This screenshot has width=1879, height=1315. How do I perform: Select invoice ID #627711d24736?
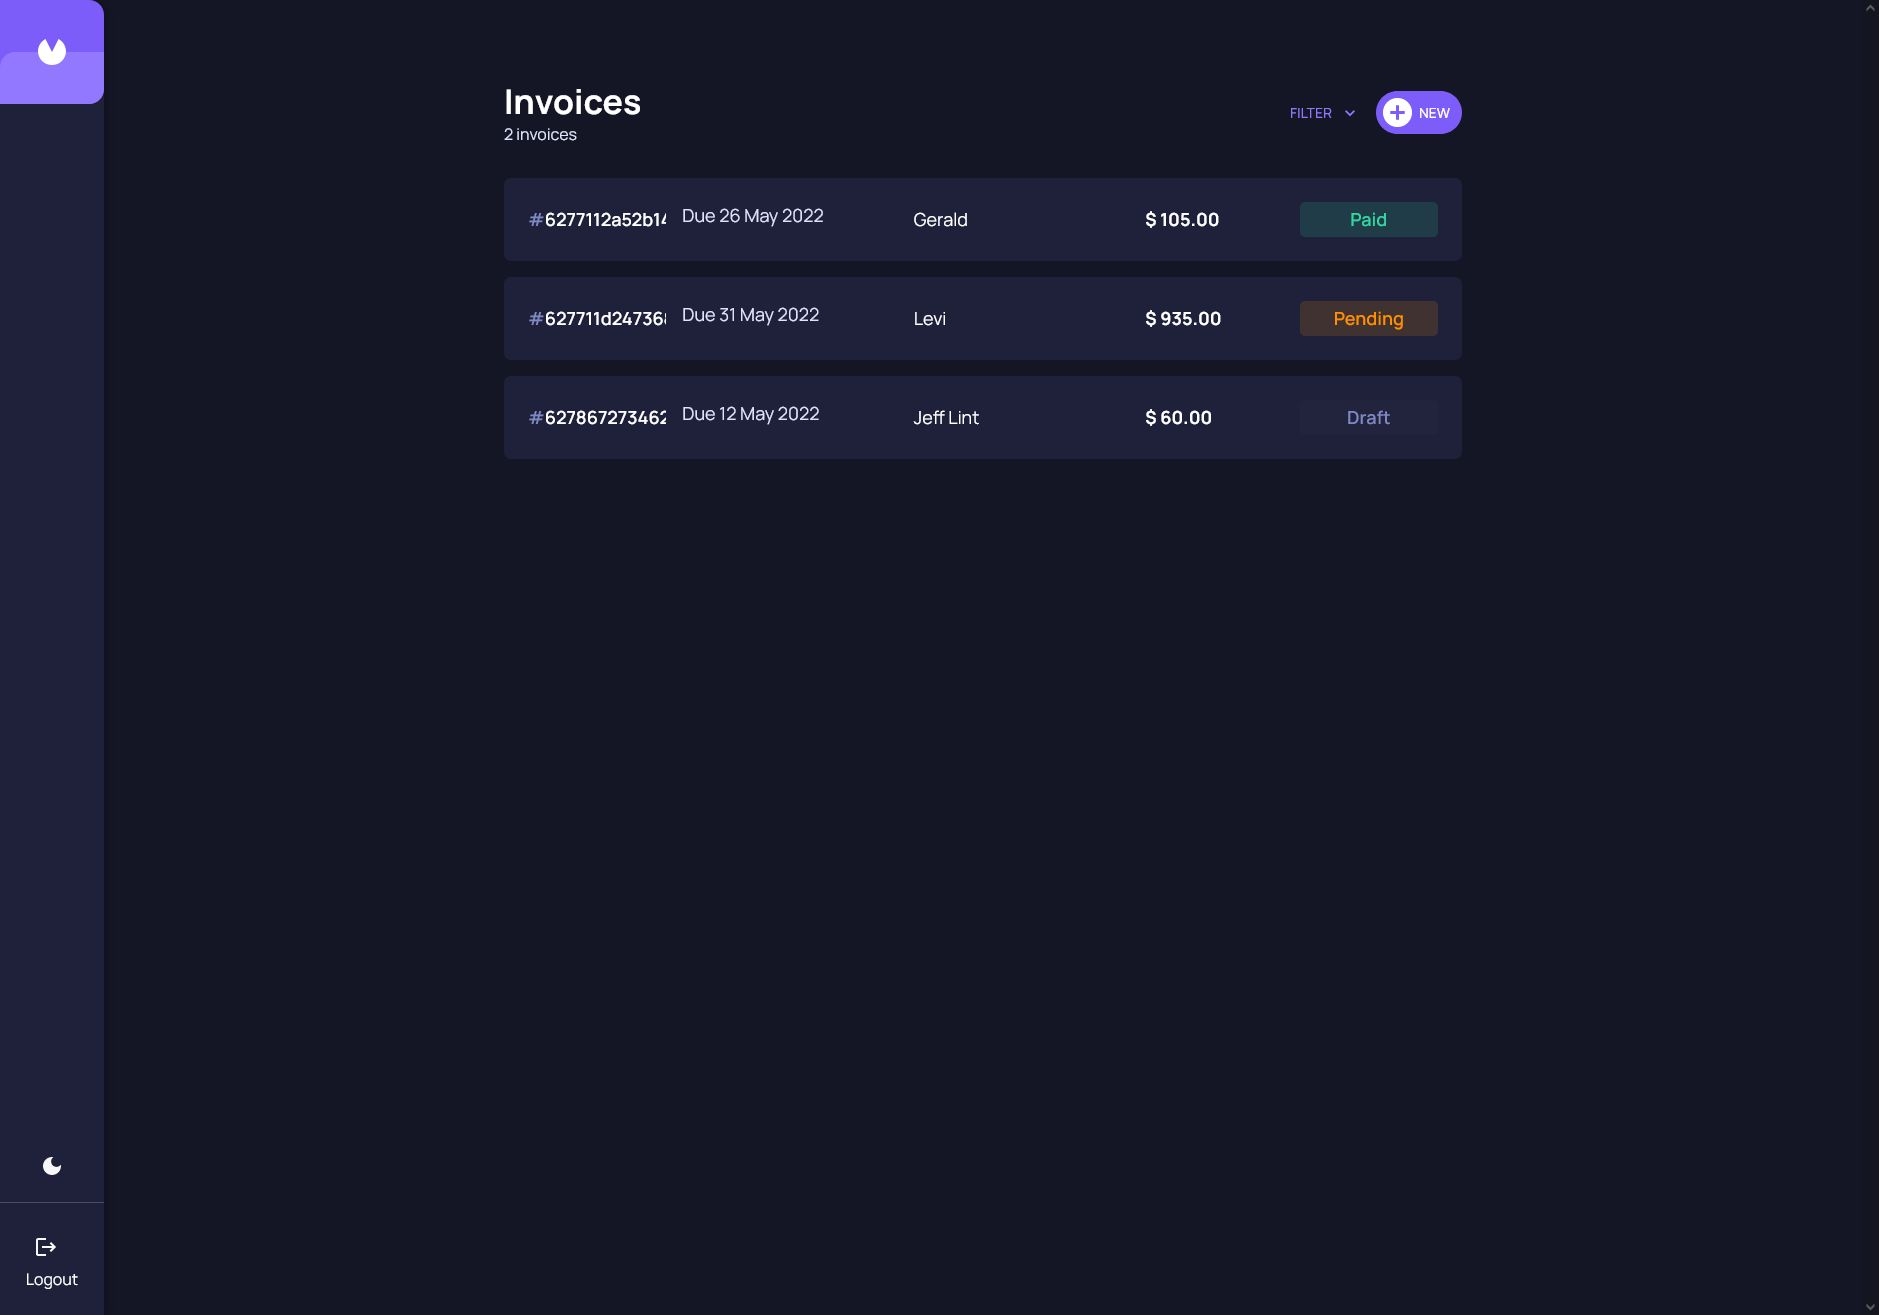pos(598,319)
